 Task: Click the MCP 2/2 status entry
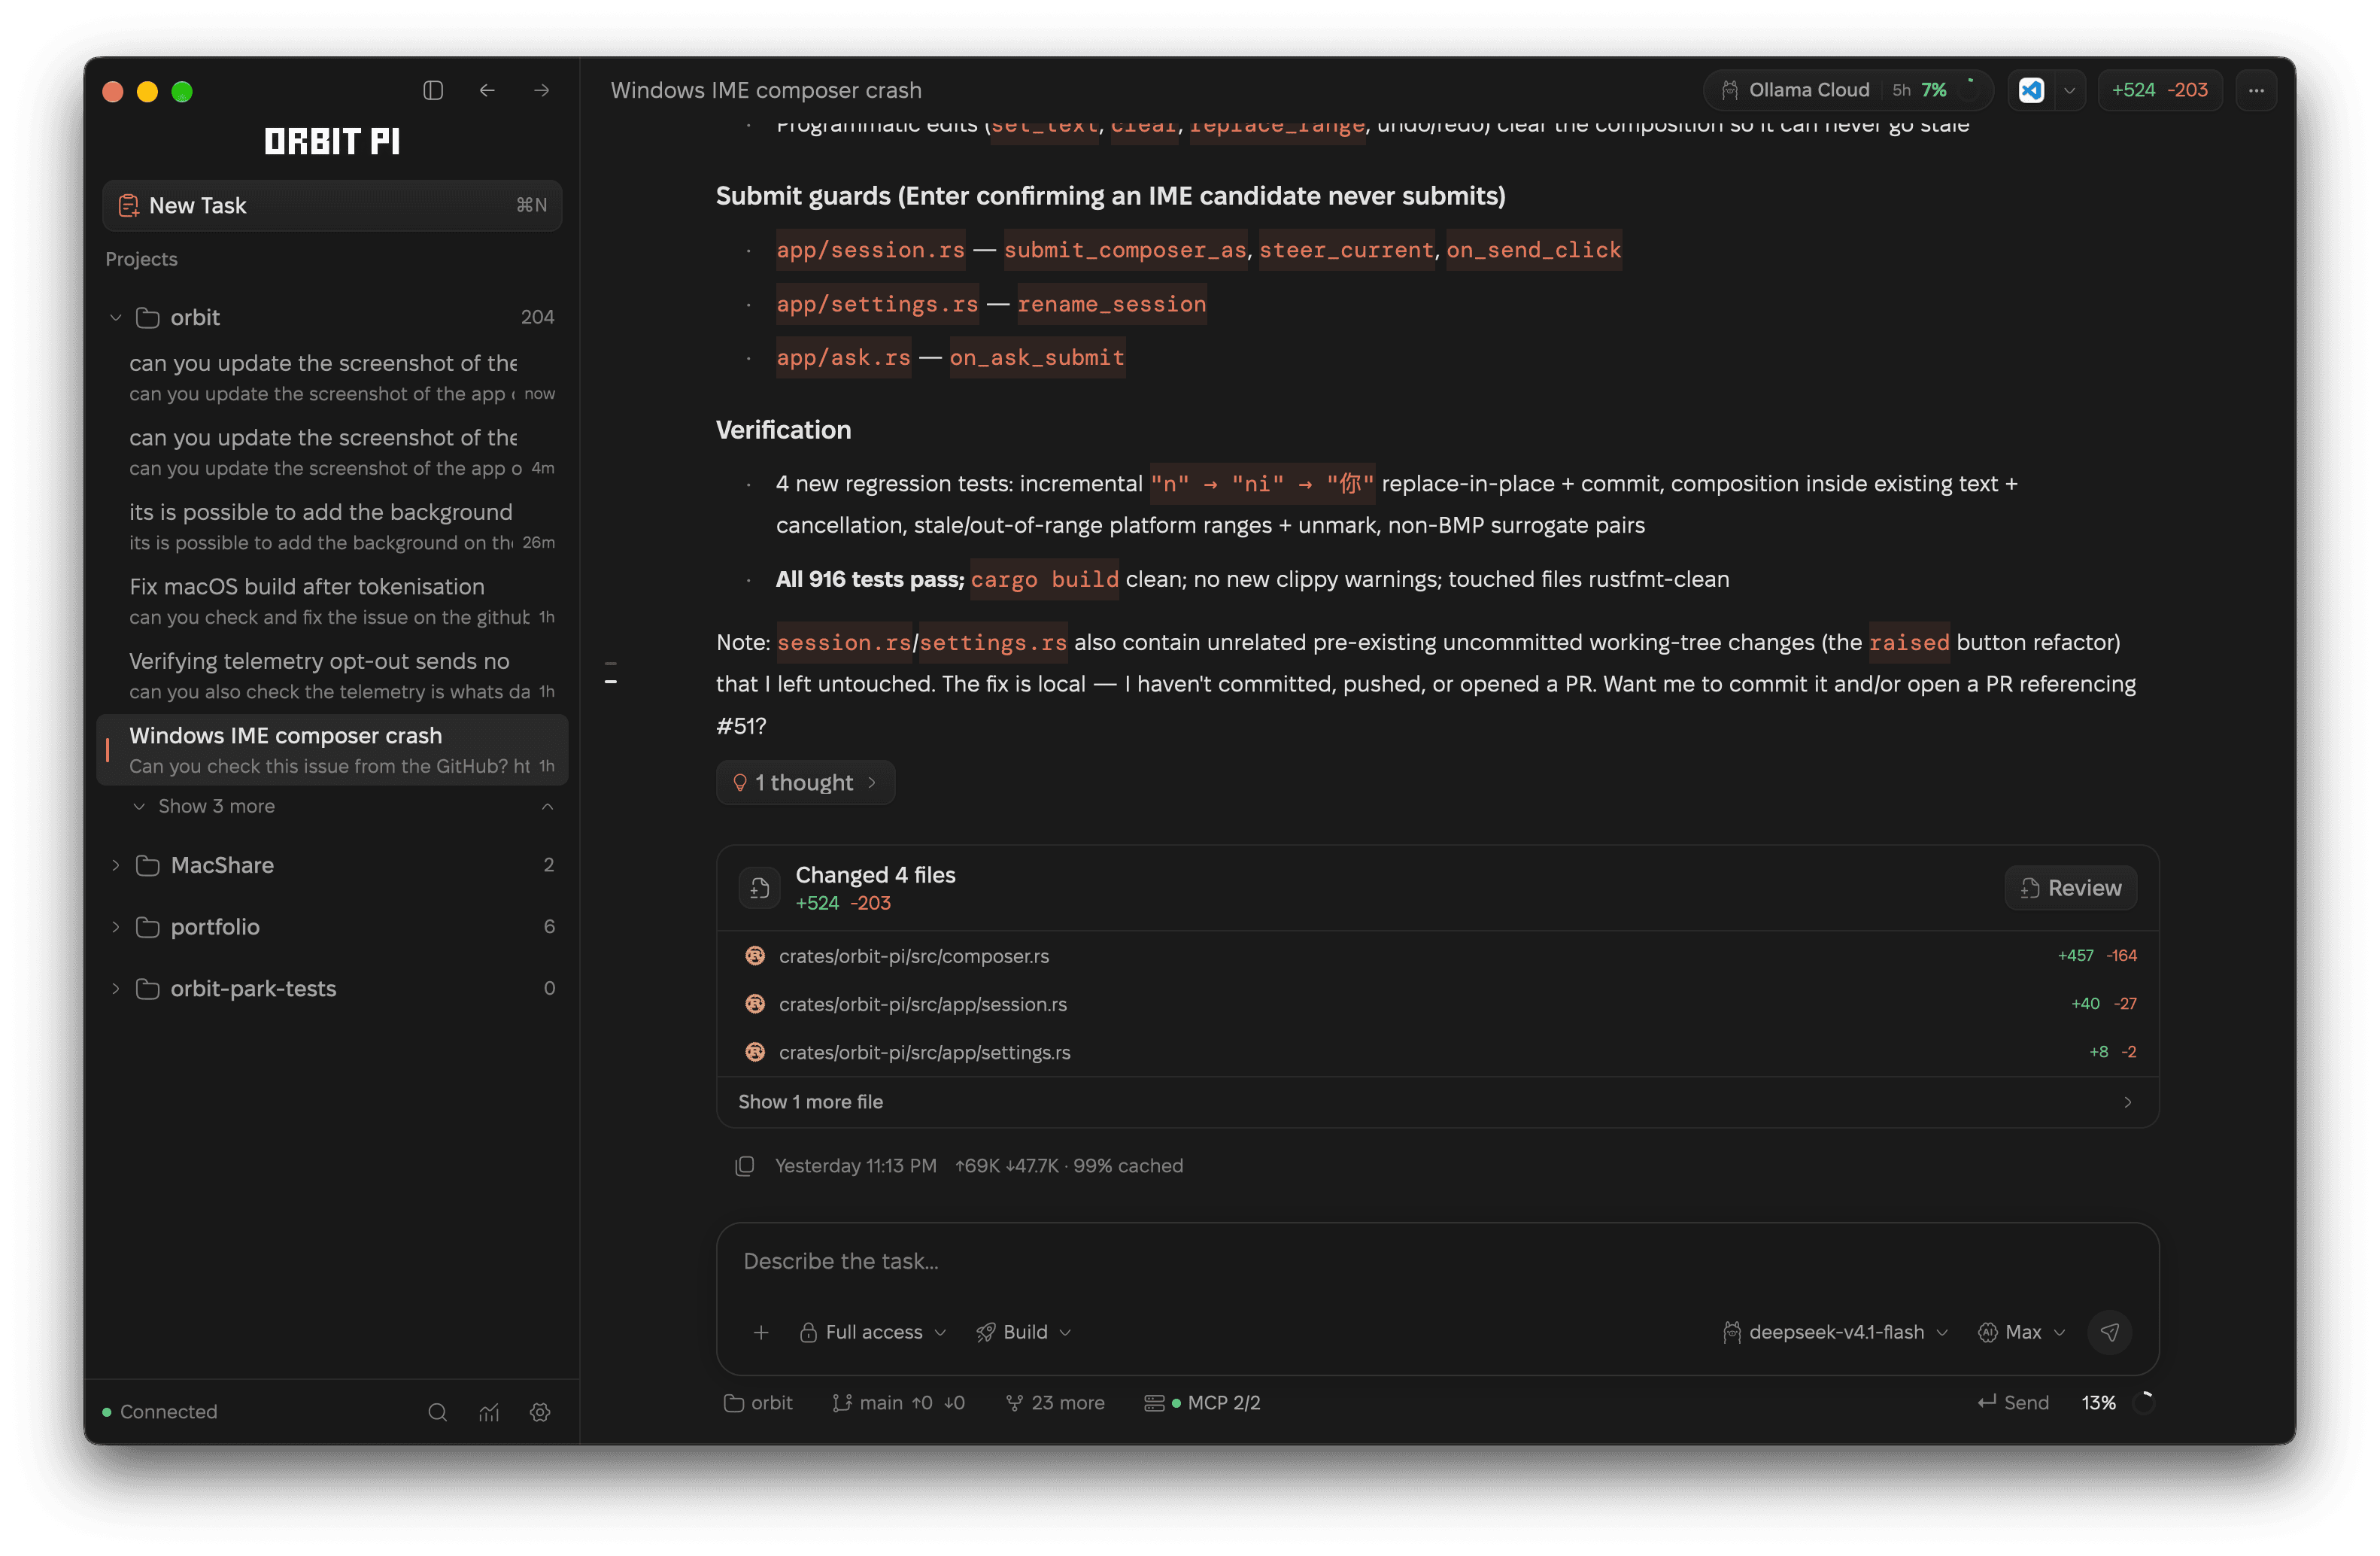click(1201, 1402)
